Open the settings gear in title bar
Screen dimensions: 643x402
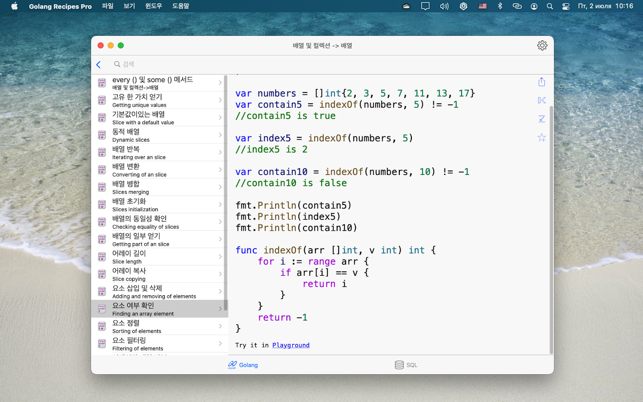[x=542, y=45]
